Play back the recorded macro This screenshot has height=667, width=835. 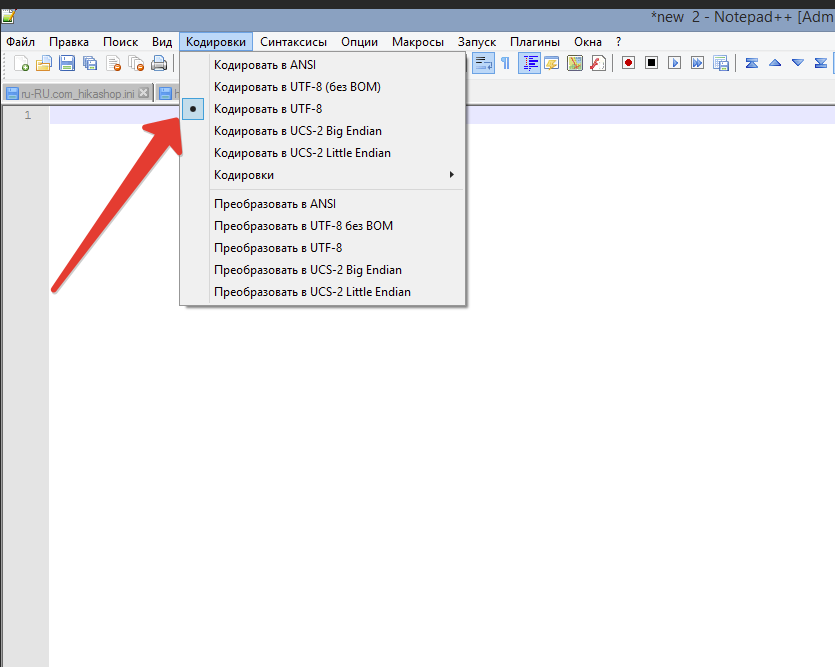click(674, 63)
